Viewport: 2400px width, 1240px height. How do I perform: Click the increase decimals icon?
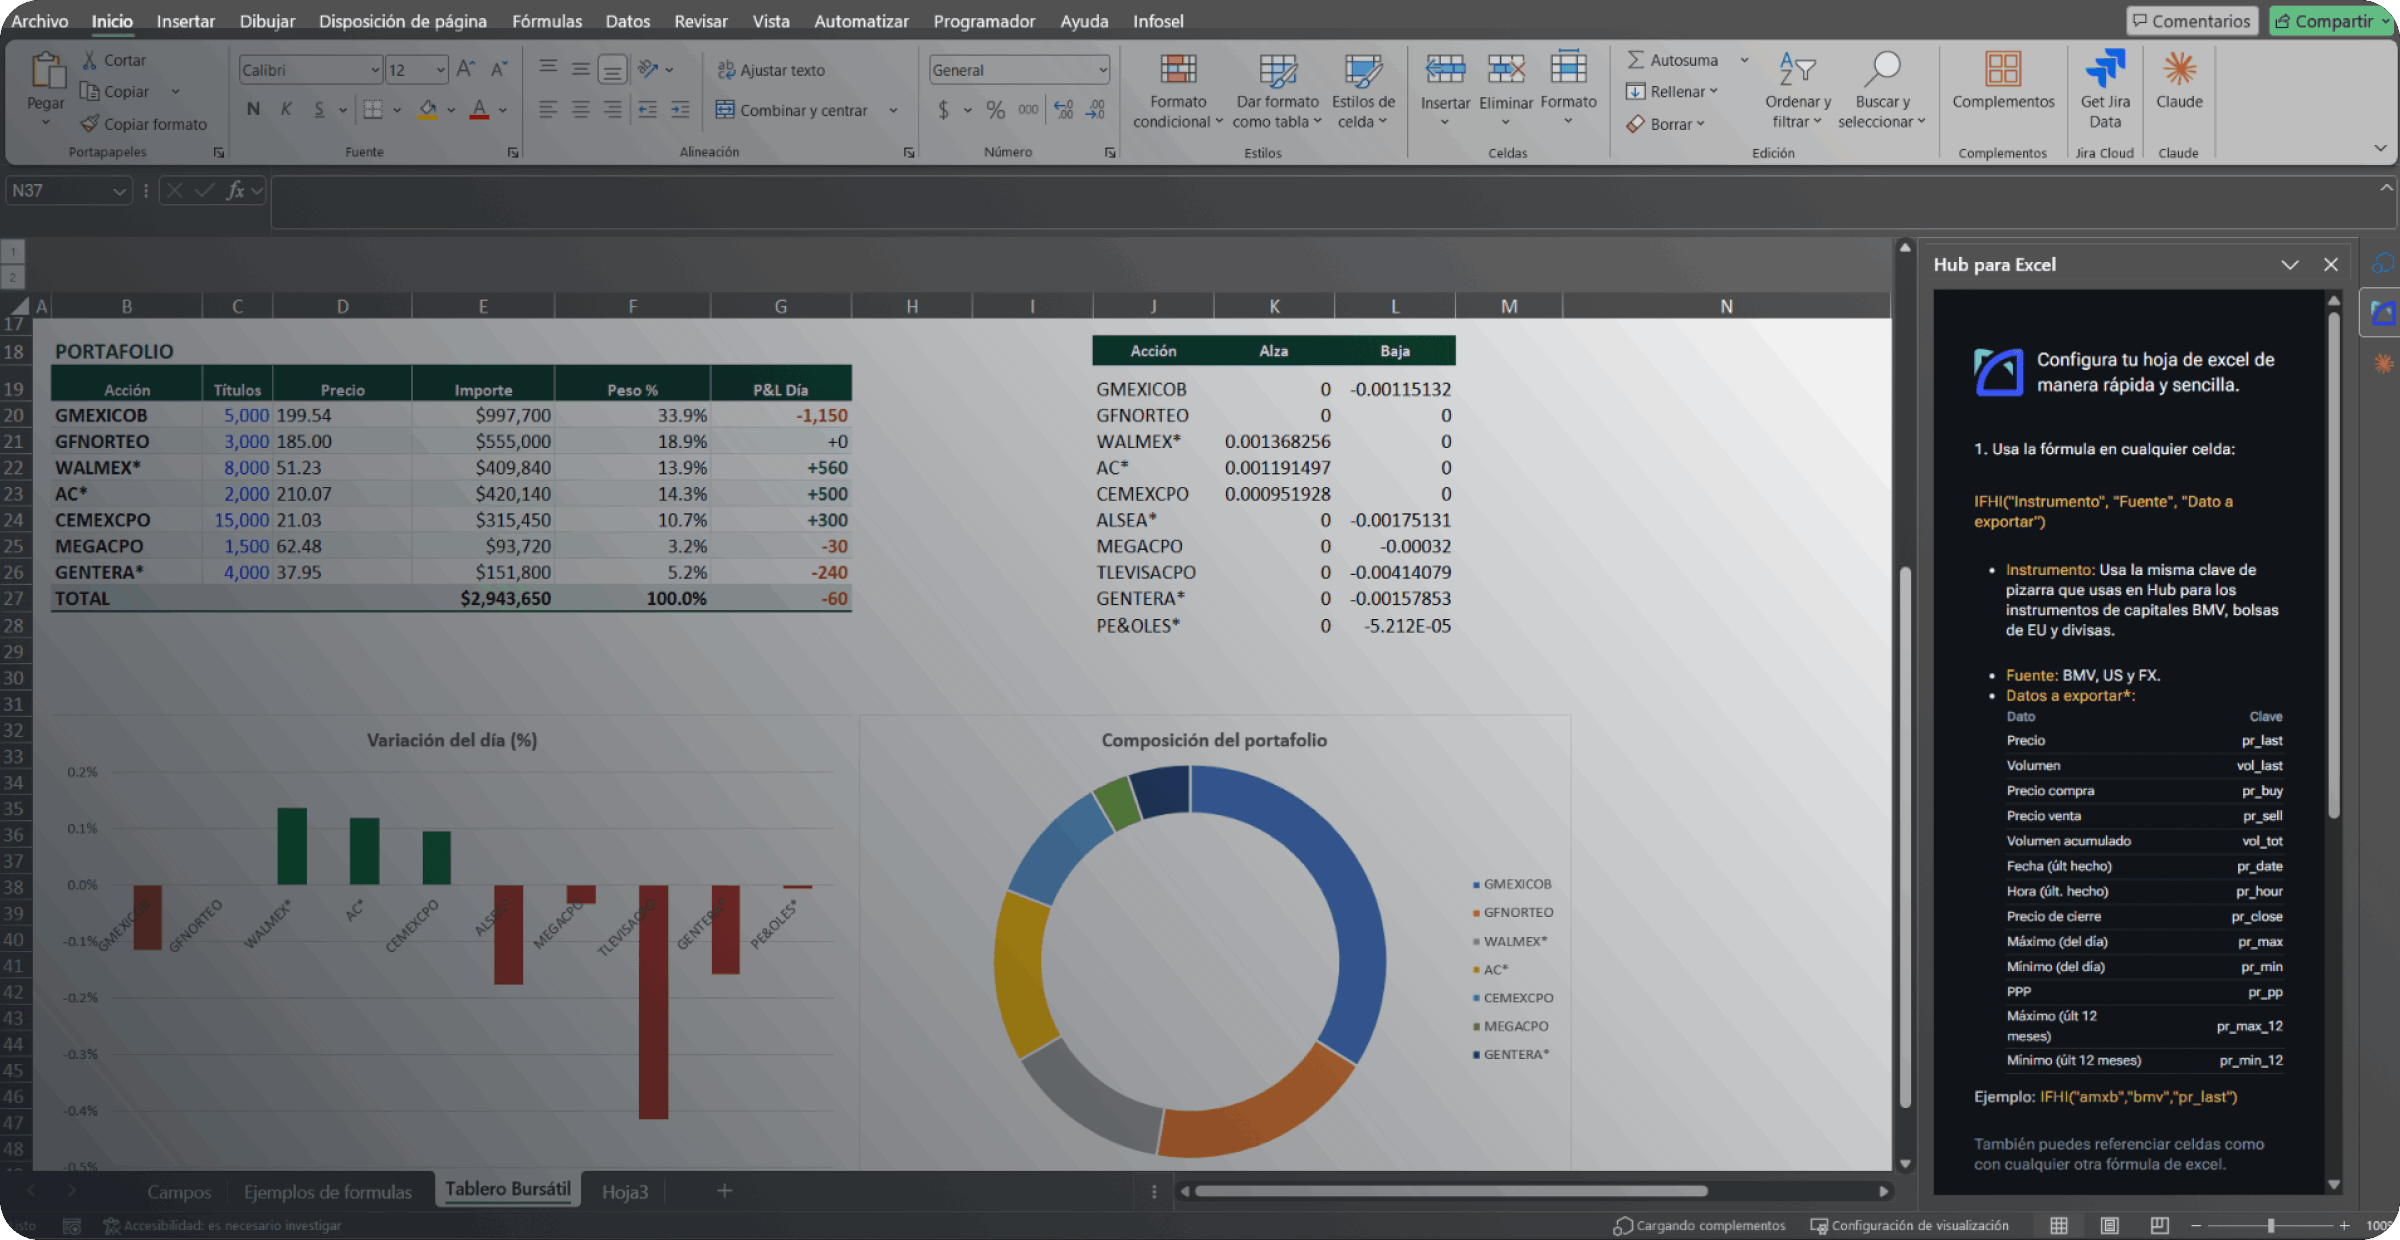(x=1063, y=109)
